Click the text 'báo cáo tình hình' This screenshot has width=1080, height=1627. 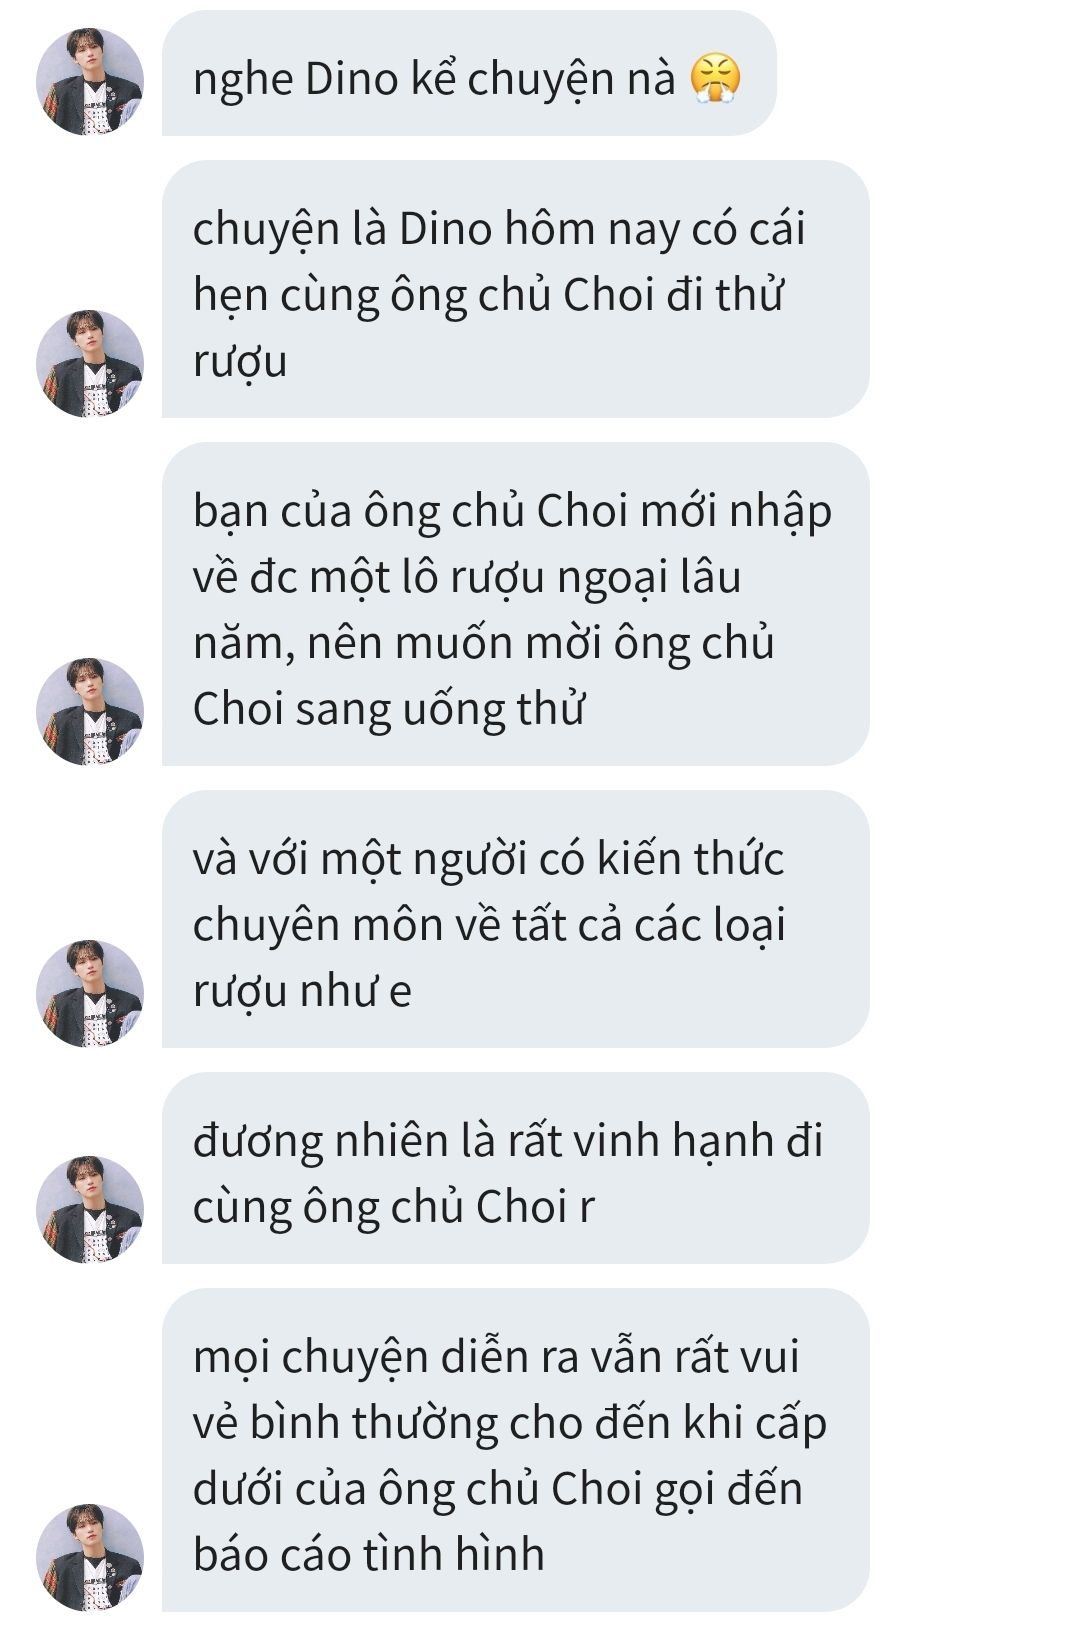[369, 1555]
